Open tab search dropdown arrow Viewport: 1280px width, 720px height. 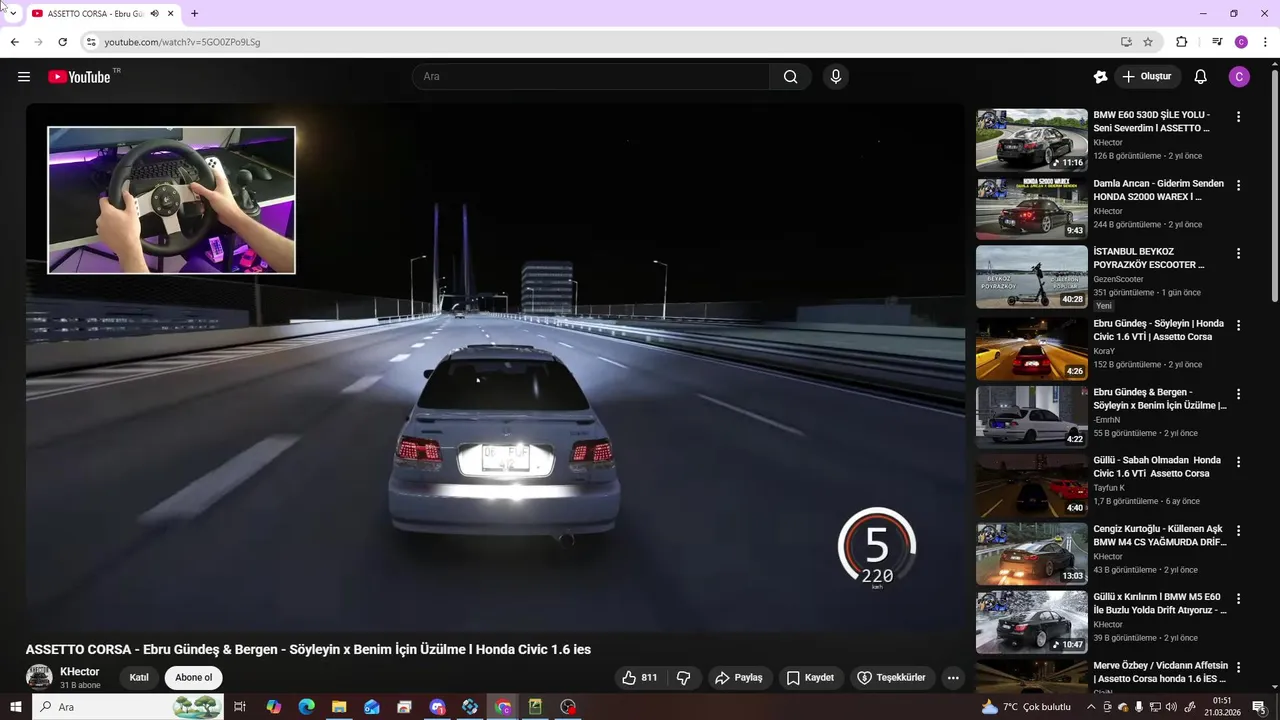coord(13,13)
